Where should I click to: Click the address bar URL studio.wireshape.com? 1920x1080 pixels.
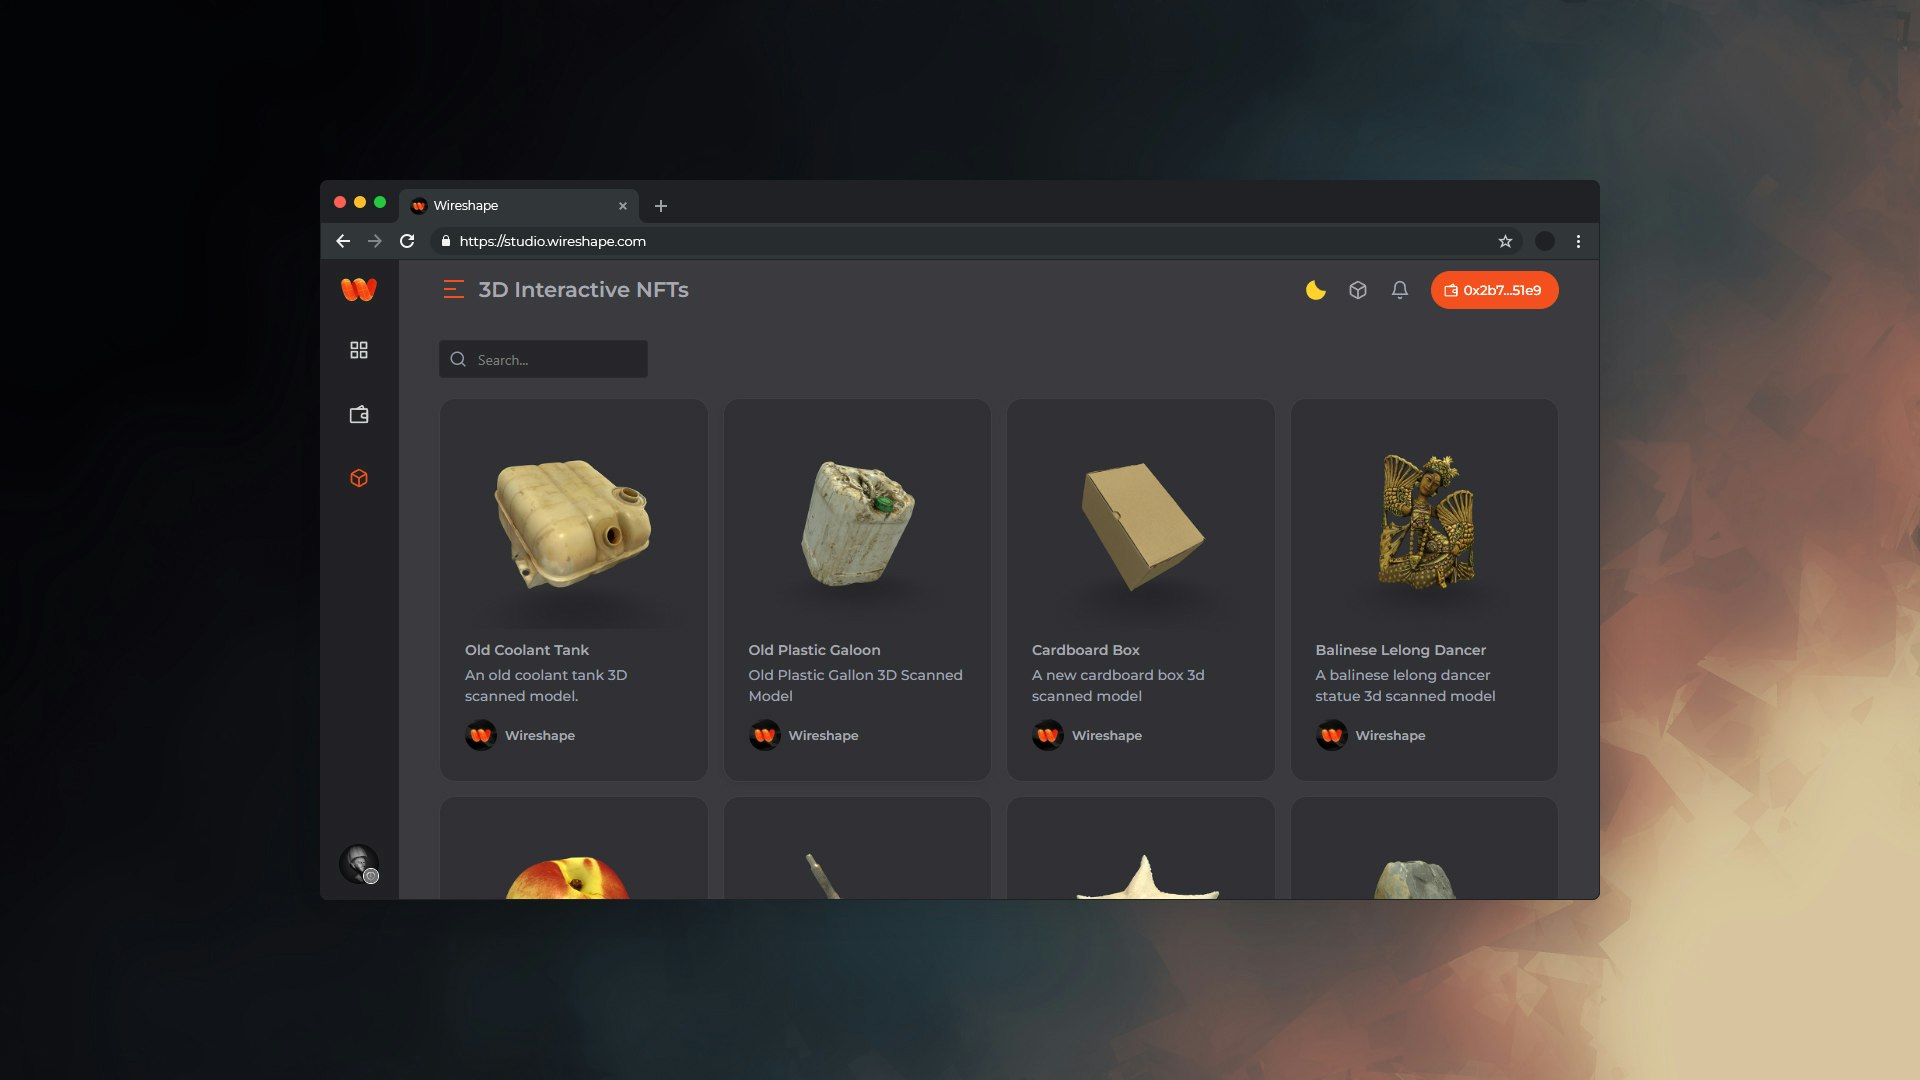pyautogui.click(x=553, y=241)
